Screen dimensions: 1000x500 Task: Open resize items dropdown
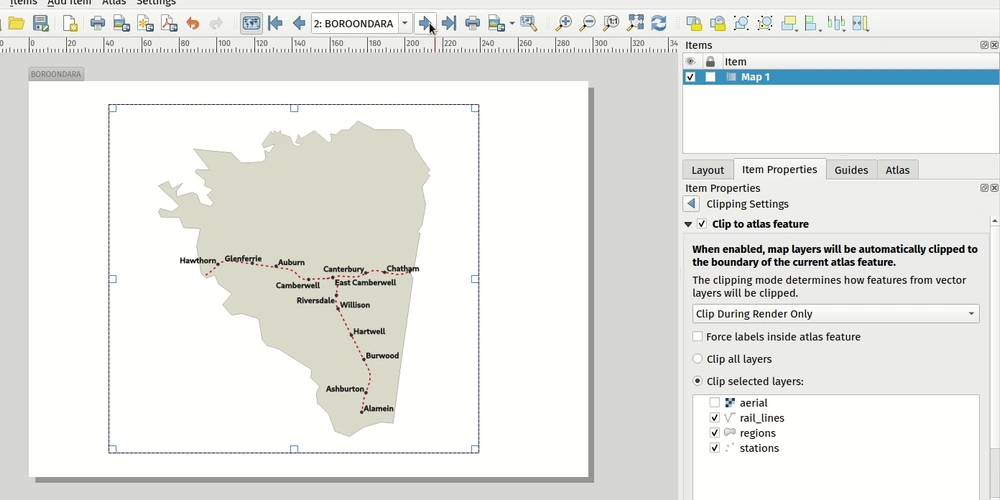[860, 24]
